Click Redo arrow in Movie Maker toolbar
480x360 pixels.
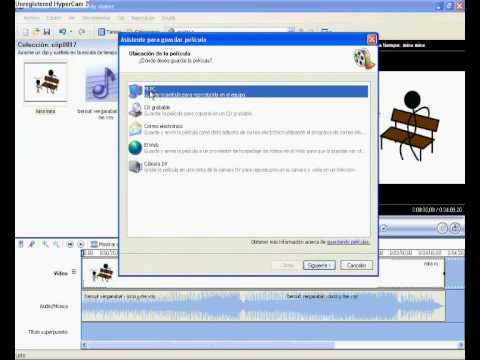82,32
